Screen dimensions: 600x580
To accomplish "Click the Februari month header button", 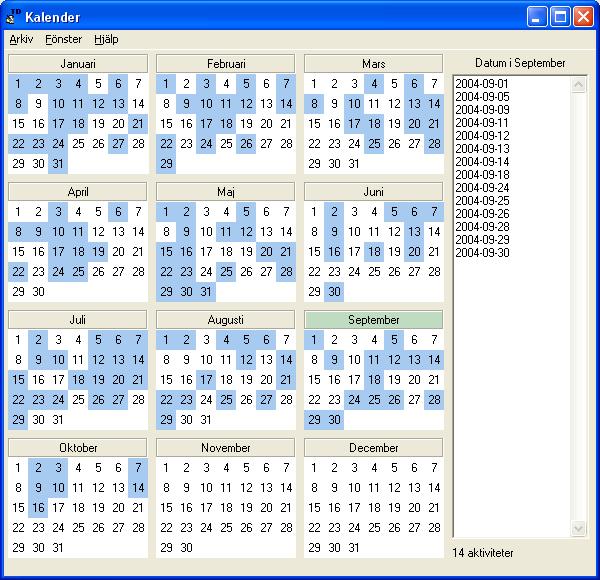I will pyautogui.click(x=226, y=64).
